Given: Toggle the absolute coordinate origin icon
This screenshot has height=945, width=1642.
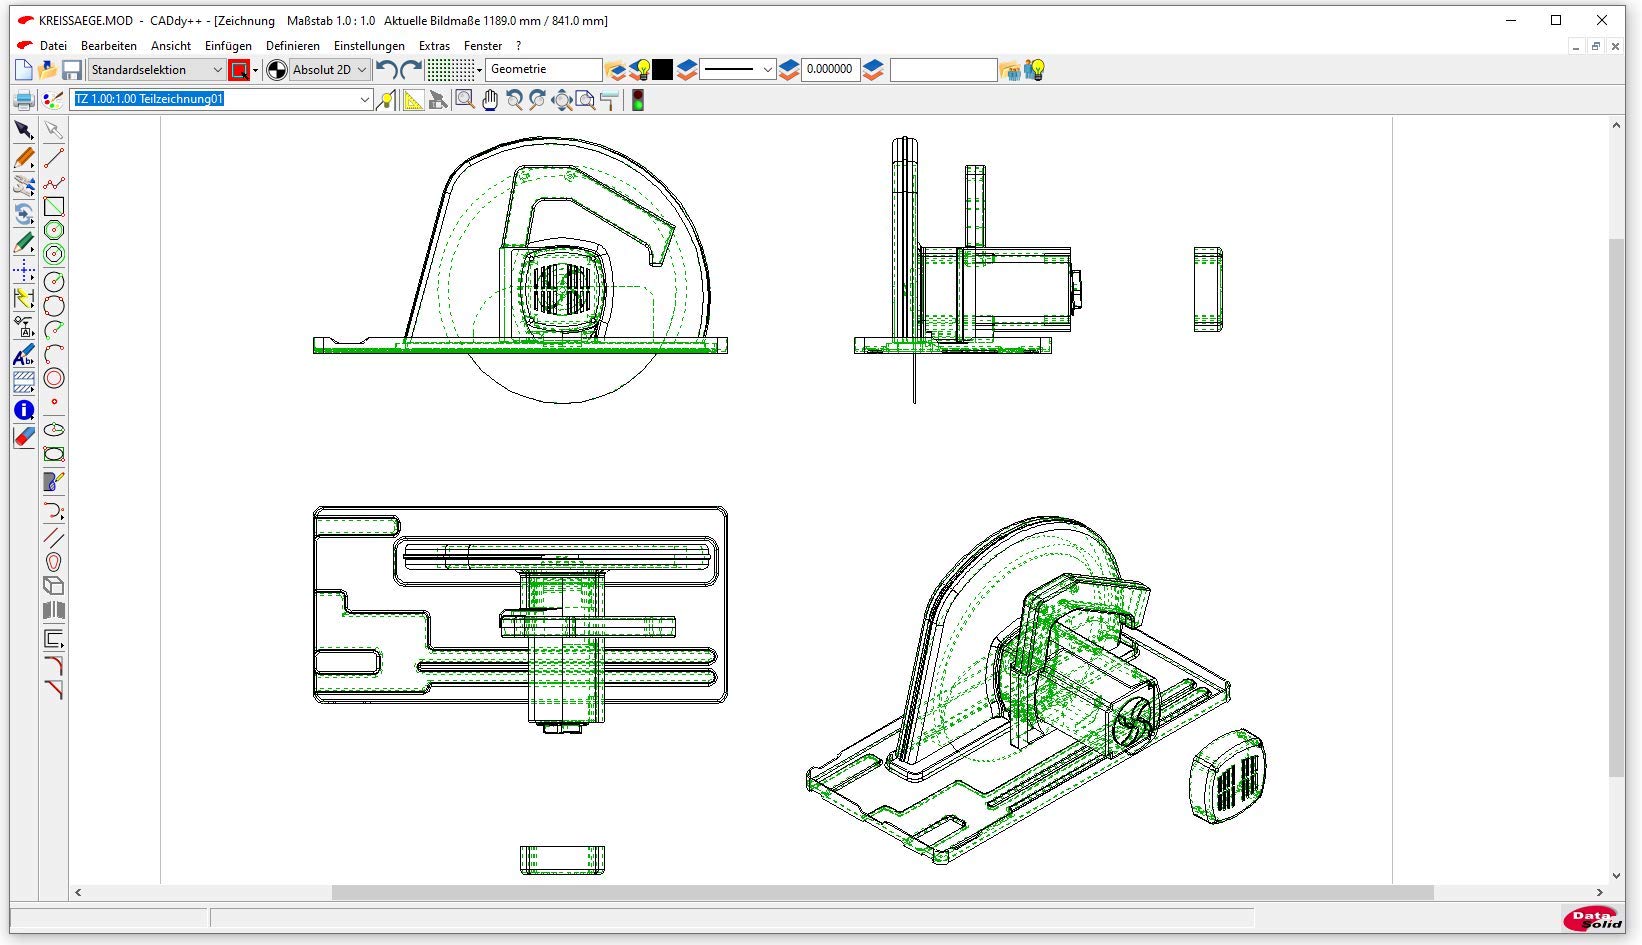Looking at the screenshot, I should point(277,70).
